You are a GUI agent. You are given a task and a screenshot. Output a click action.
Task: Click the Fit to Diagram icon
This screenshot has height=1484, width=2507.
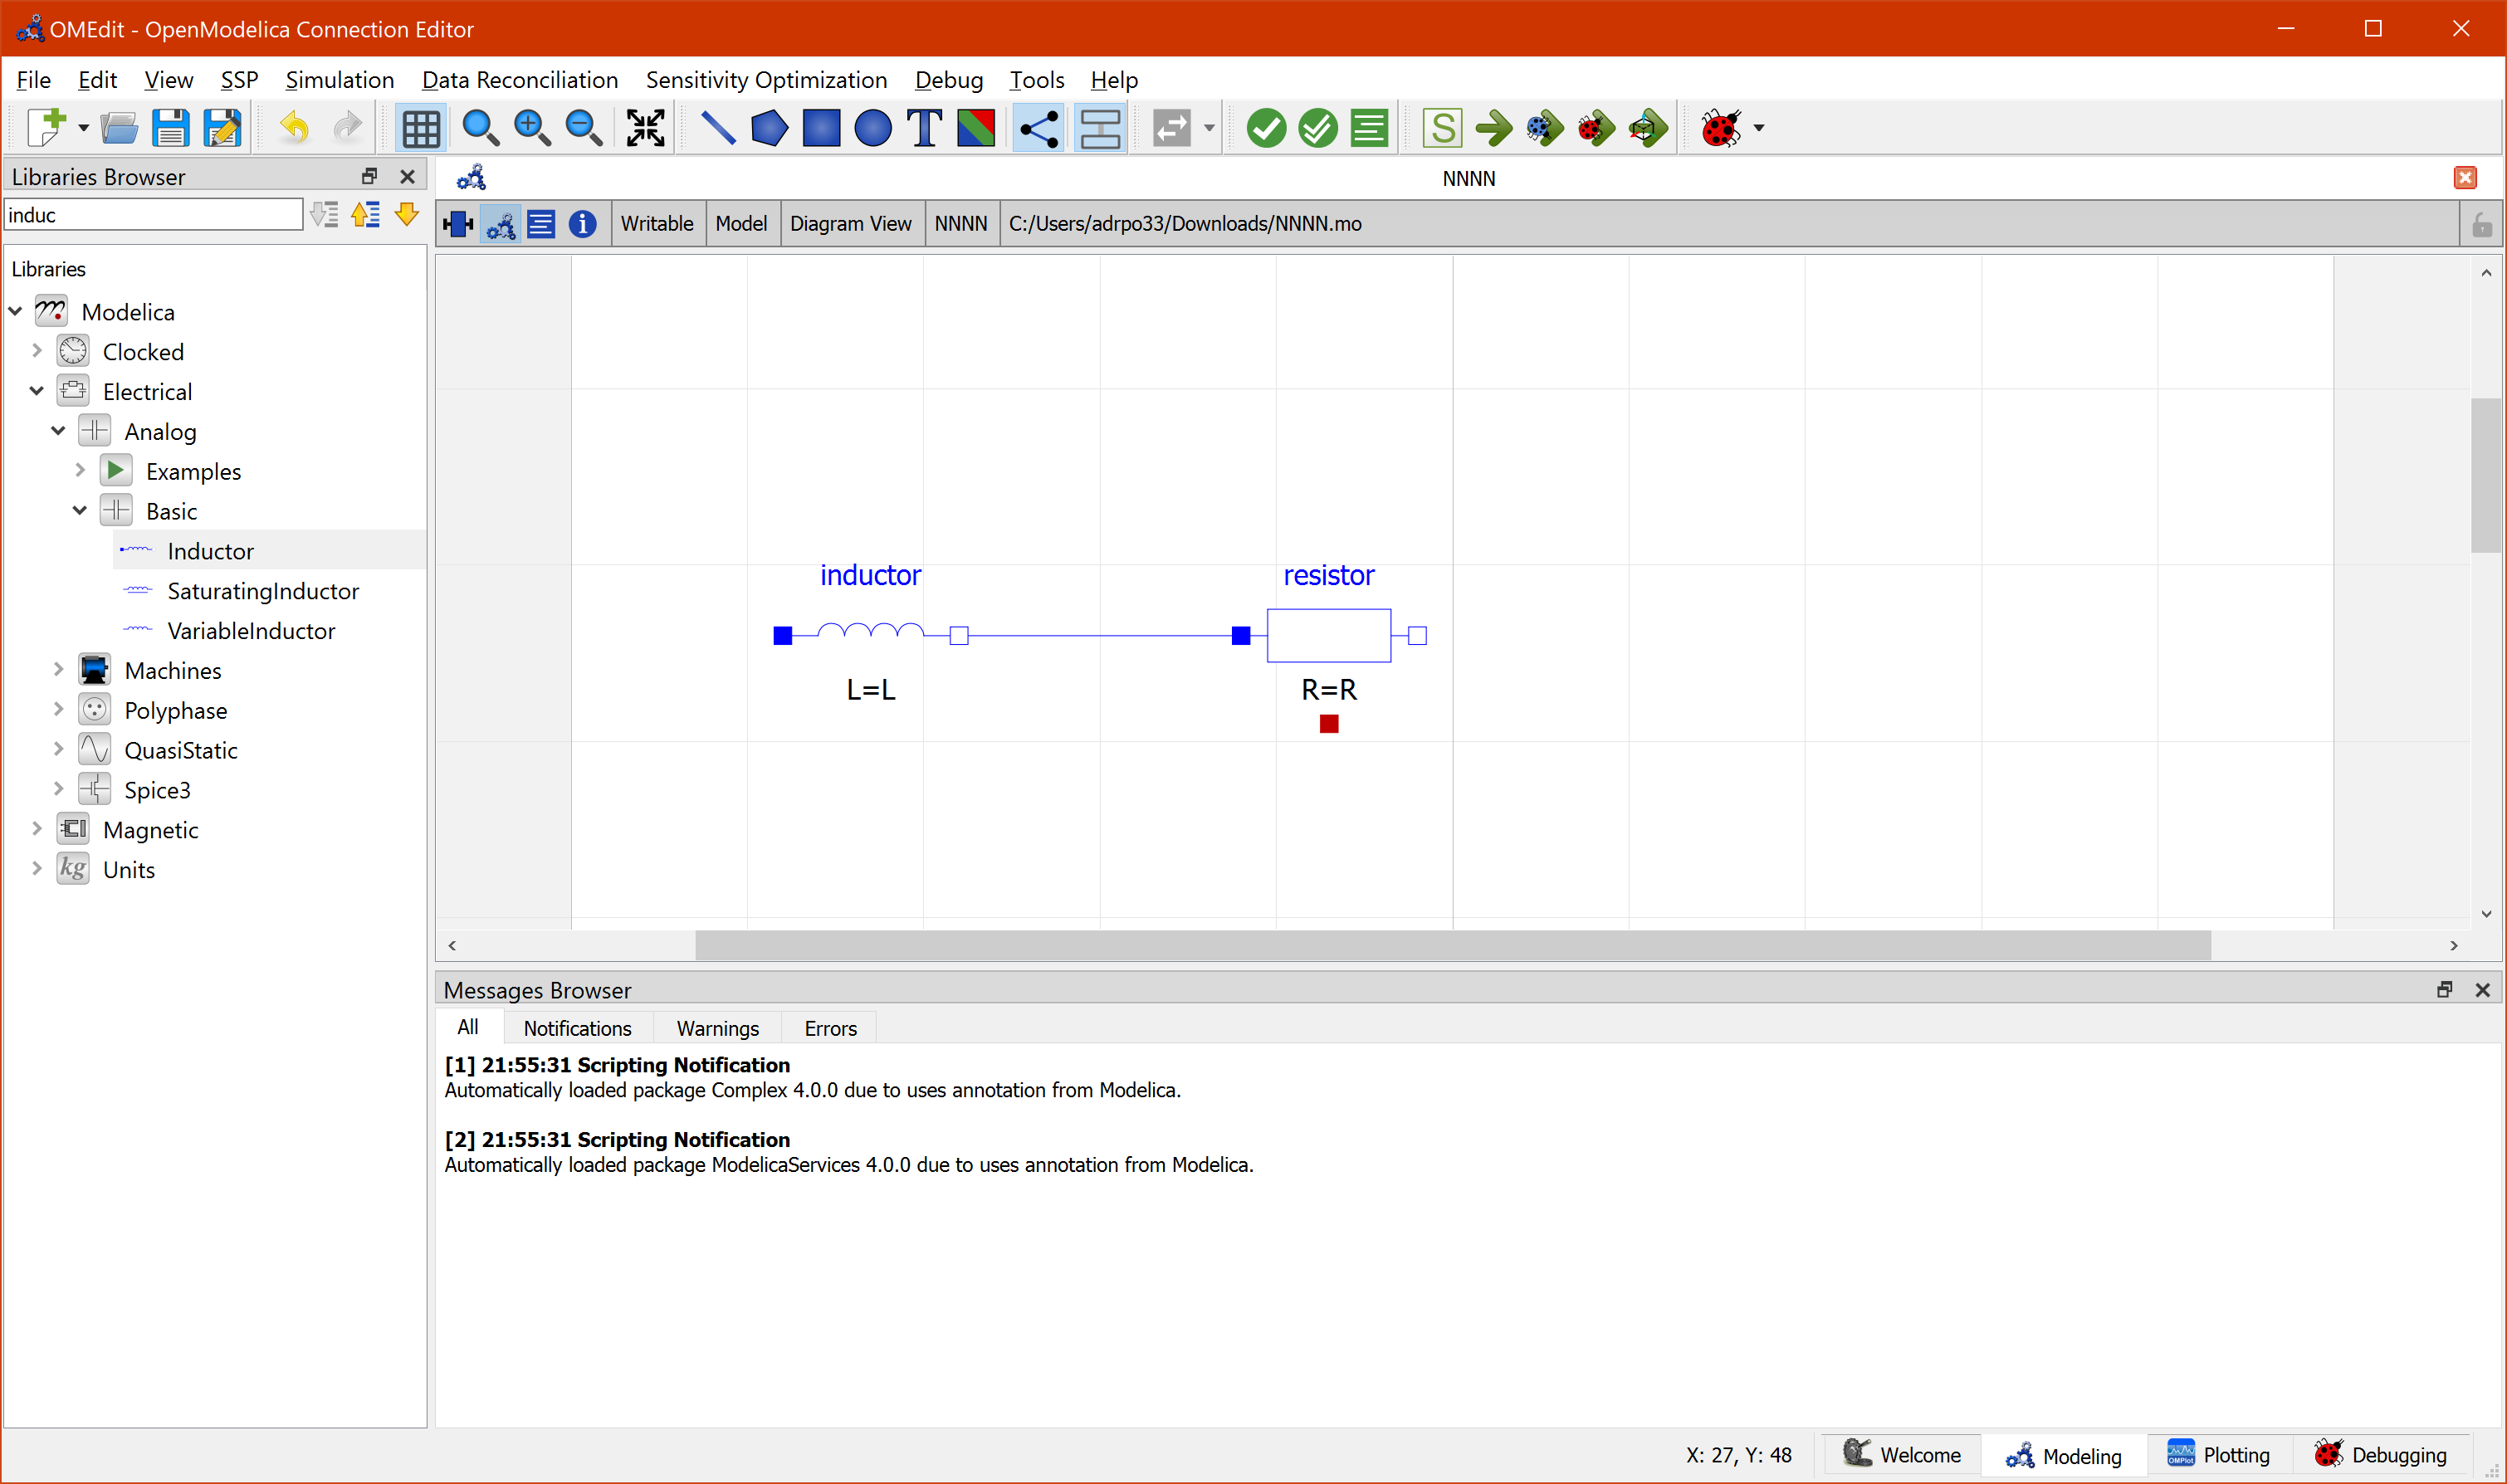[645, 128]
